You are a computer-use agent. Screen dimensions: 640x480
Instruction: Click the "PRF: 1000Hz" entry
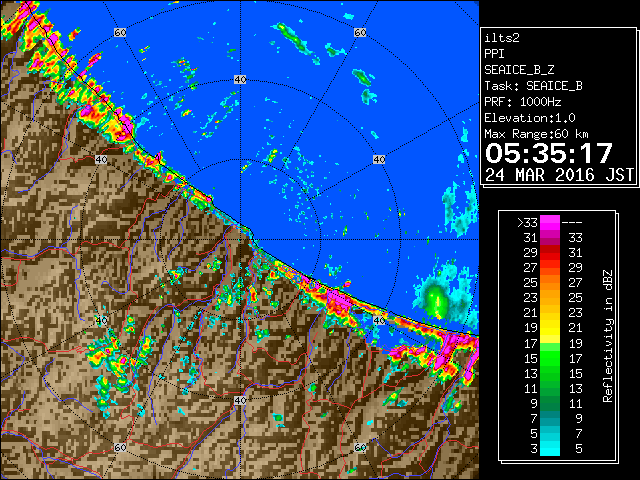point(523,102)
